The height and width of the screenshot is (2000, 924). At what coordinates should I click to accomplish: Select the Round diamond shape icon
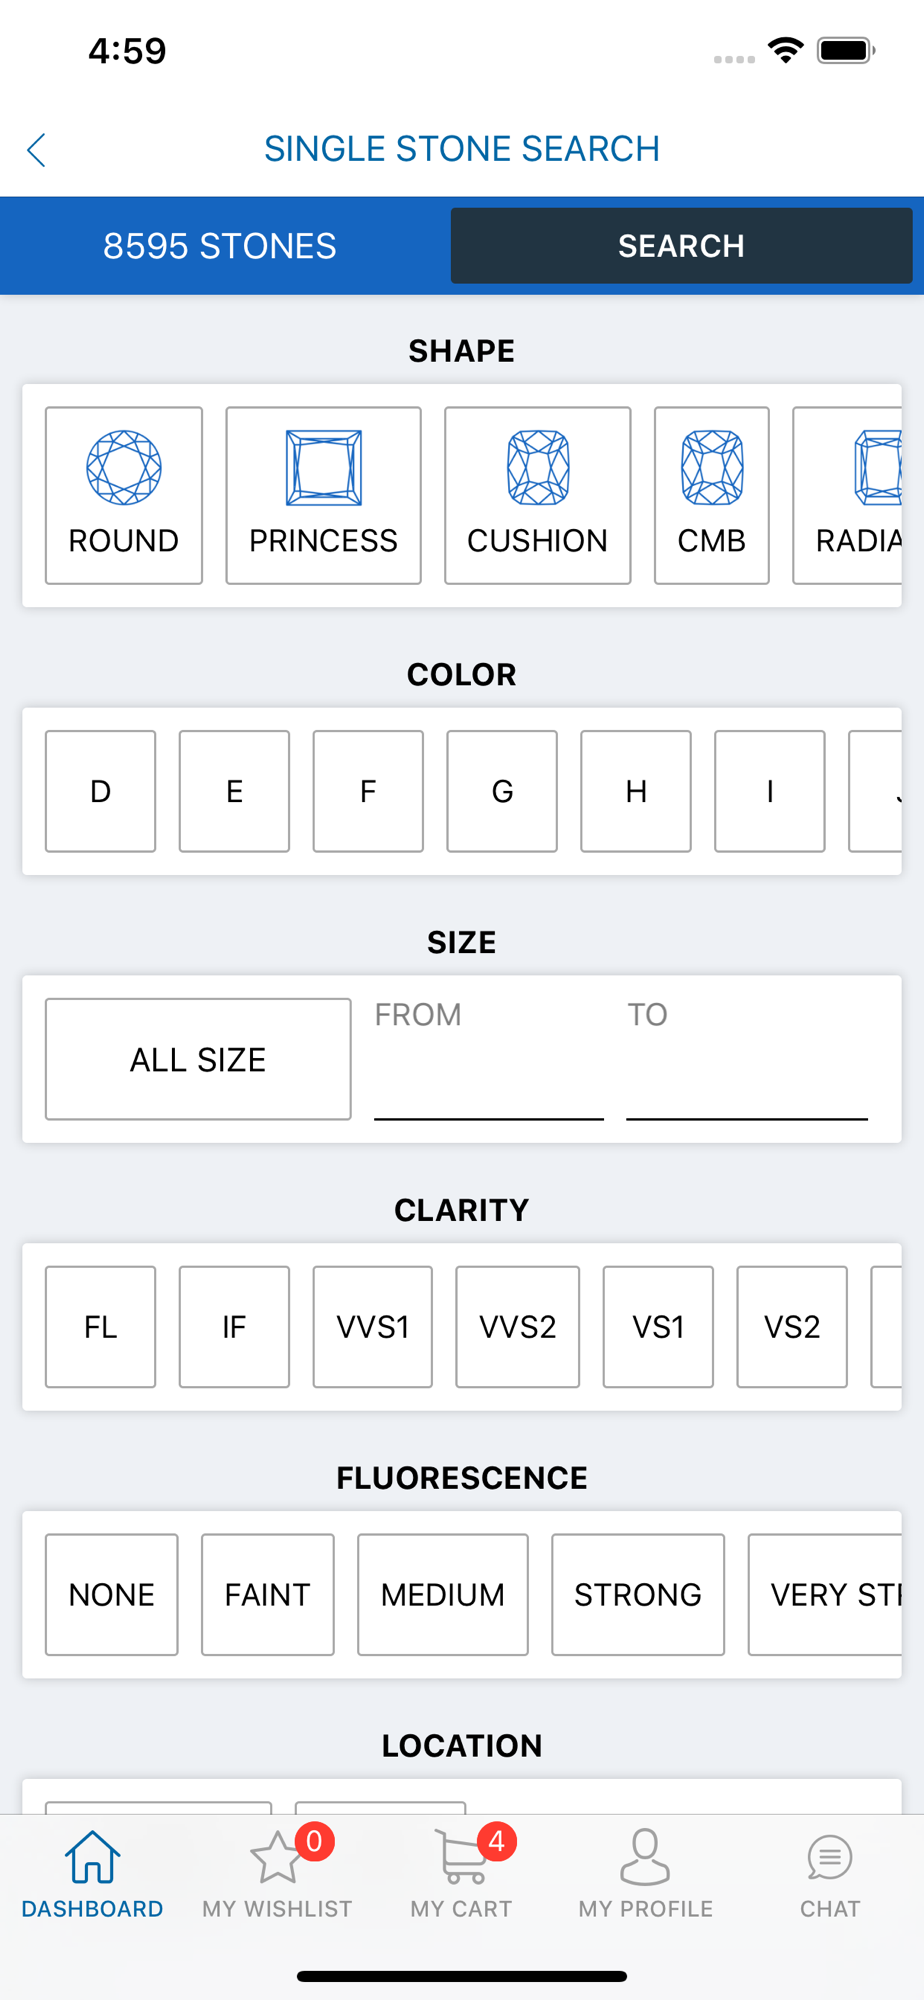pos(124,468)
